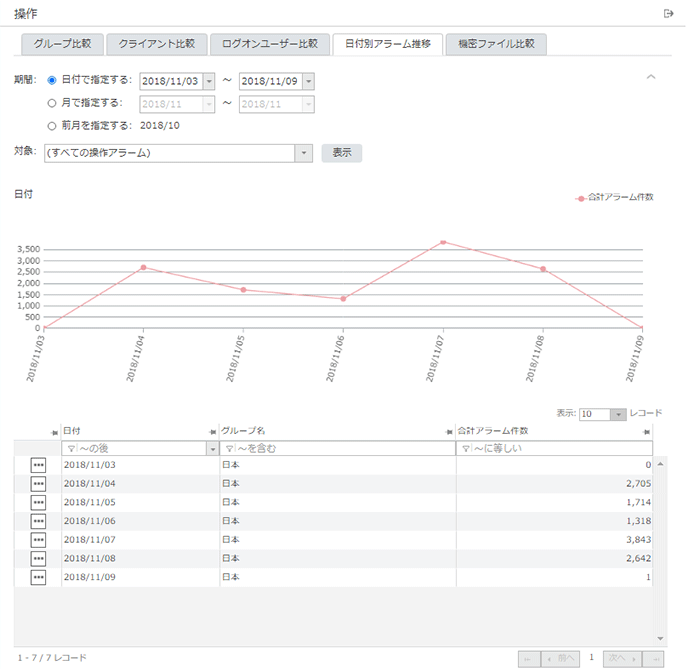Click the ellipsis button for 2018/11/07 row

[x=38, y=540]
